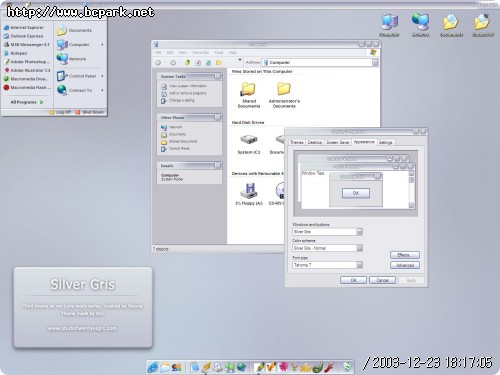Click Cancel in the Display Properties dialog

382,280
